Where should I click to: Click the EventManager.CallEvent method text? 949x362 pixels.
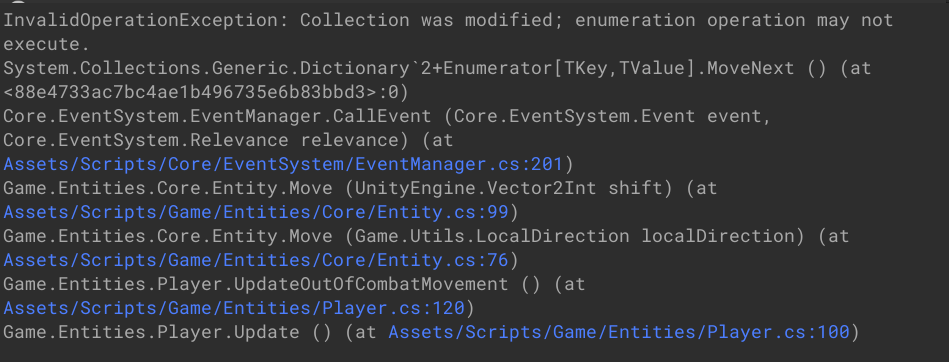point(217,116)
